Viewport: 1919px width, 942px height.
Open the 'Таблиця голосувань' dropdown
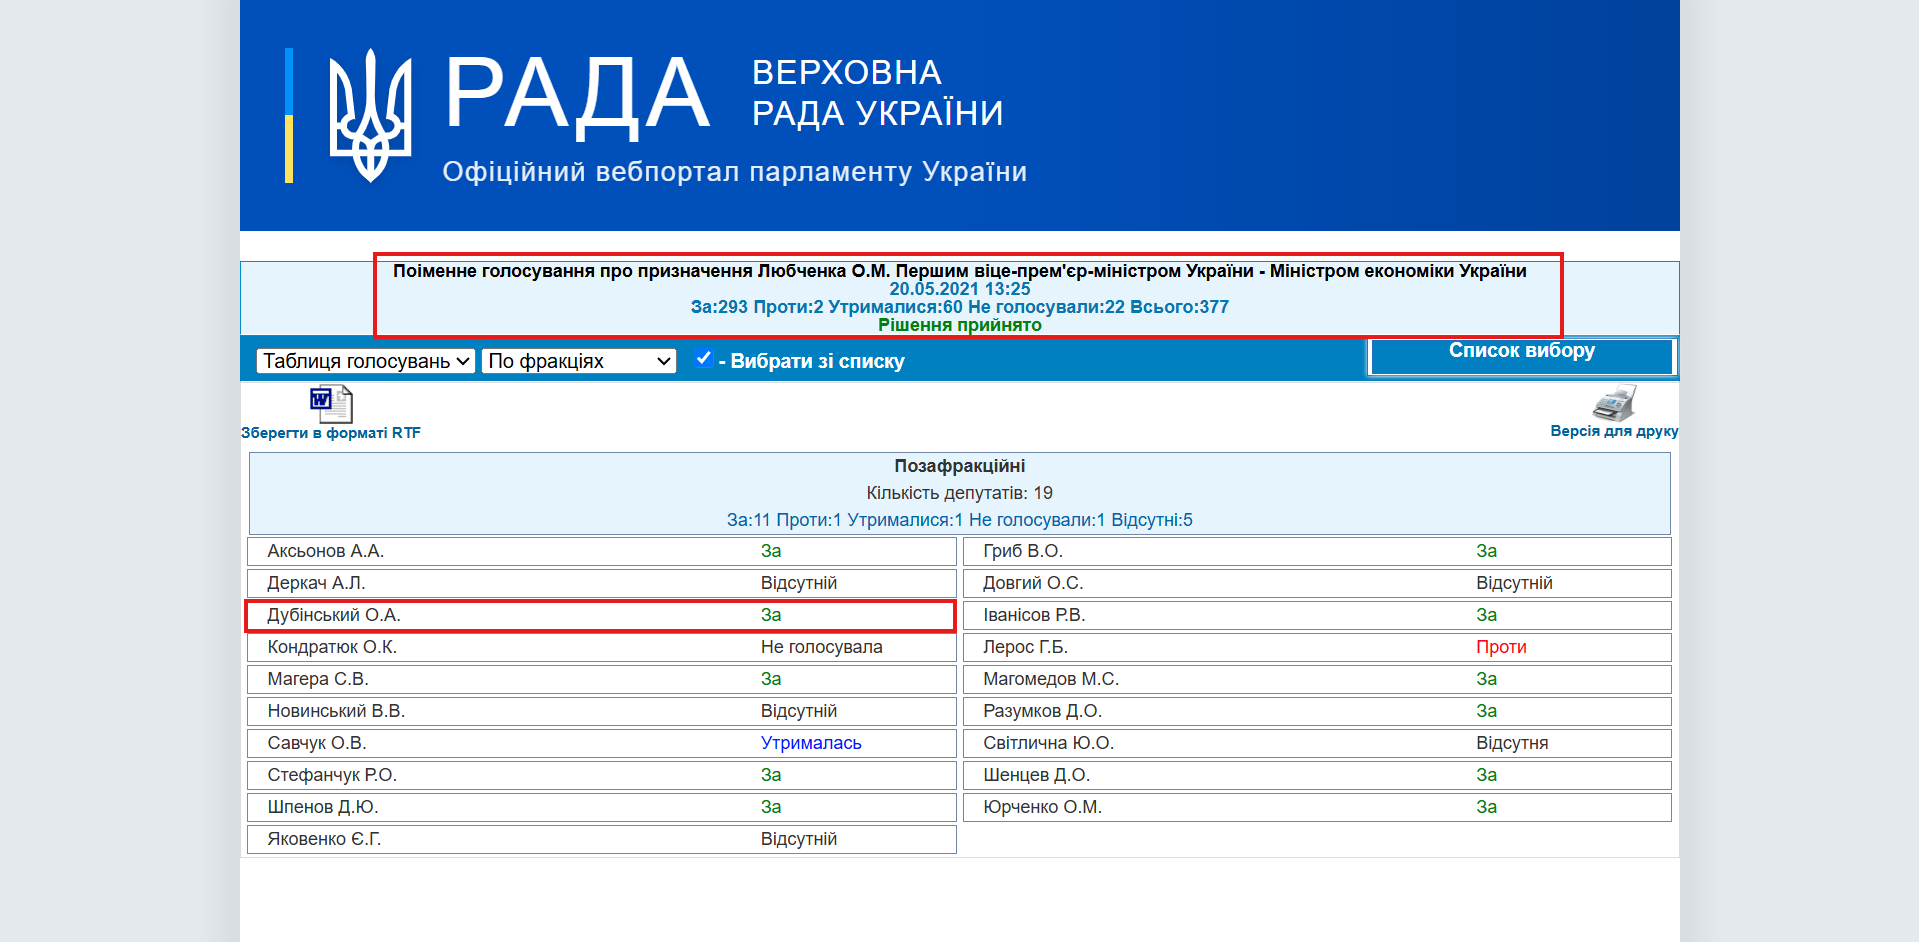[x=366, y=361]
